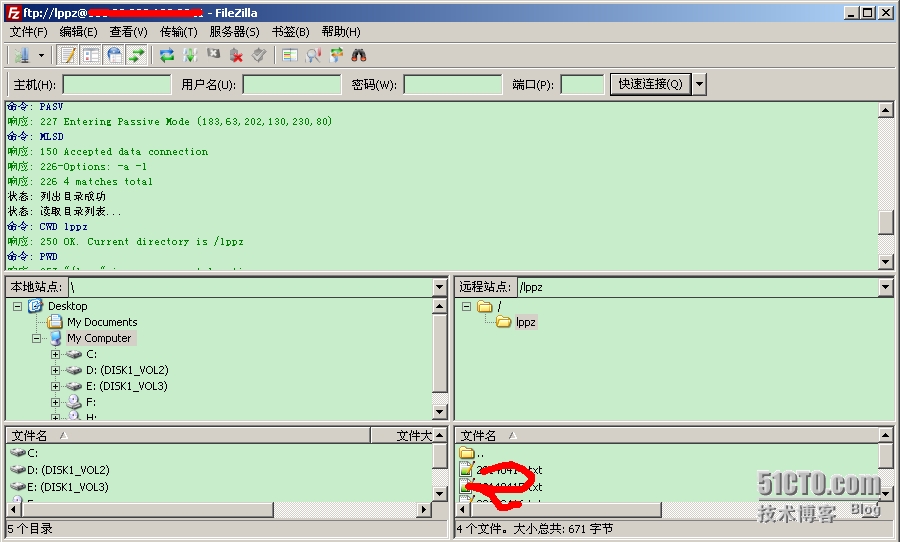Select My Computer in the local tree
Viewport: 900px width, 542px height.
click(x=99, y=338)
